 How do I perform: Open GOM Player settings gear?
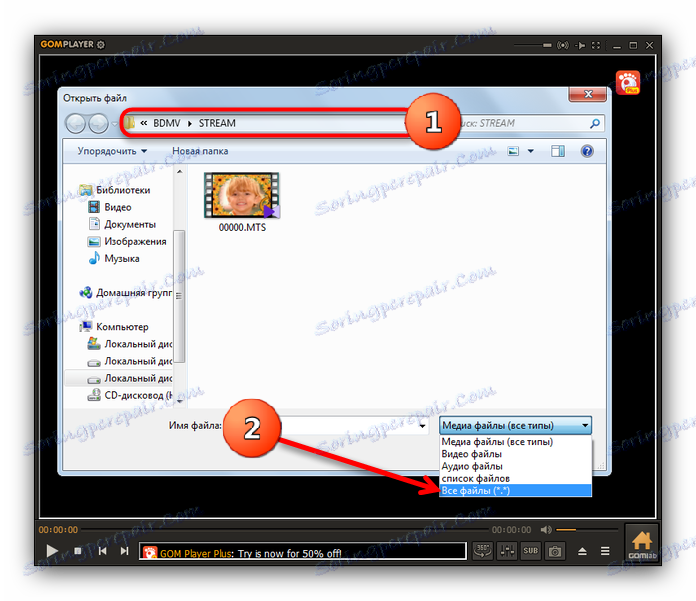[x=101, y=44]
